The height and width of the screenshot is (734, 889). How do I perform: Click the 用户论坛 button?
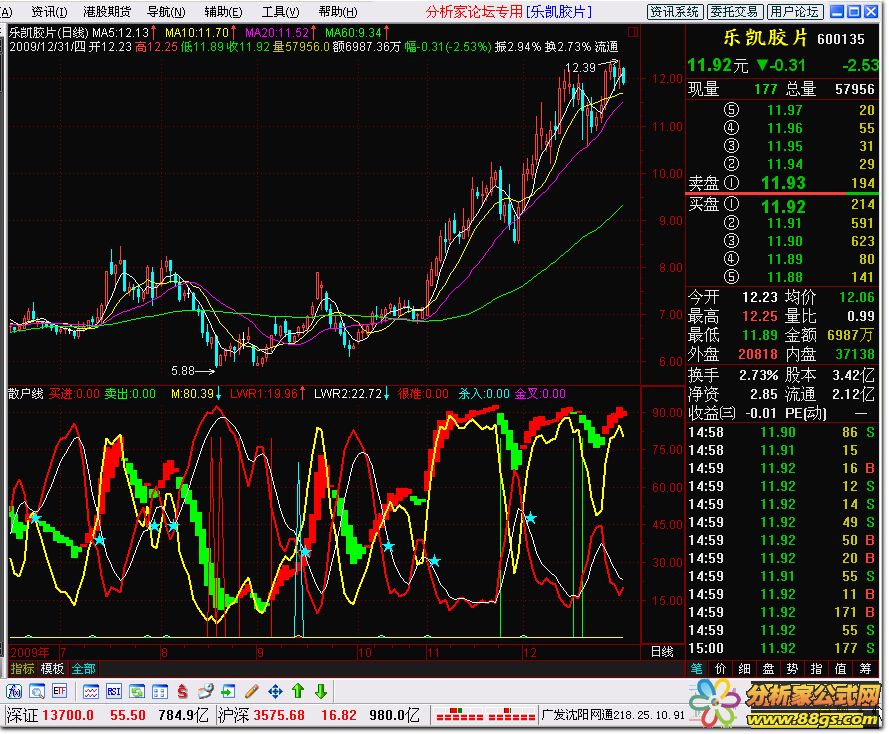794,12
